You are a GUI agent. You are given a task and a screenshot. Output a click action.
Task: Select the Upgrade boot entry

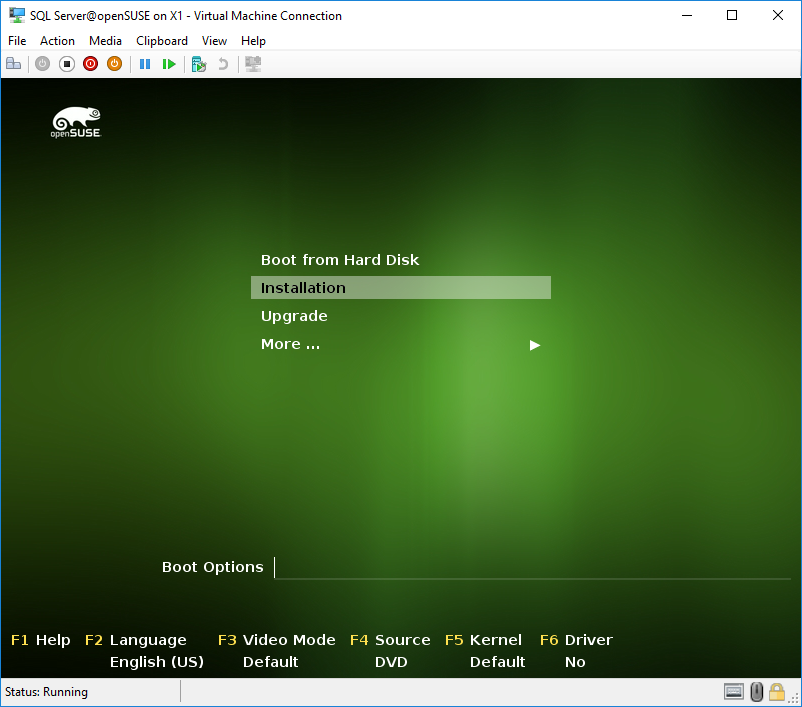(x=294, y=316)
